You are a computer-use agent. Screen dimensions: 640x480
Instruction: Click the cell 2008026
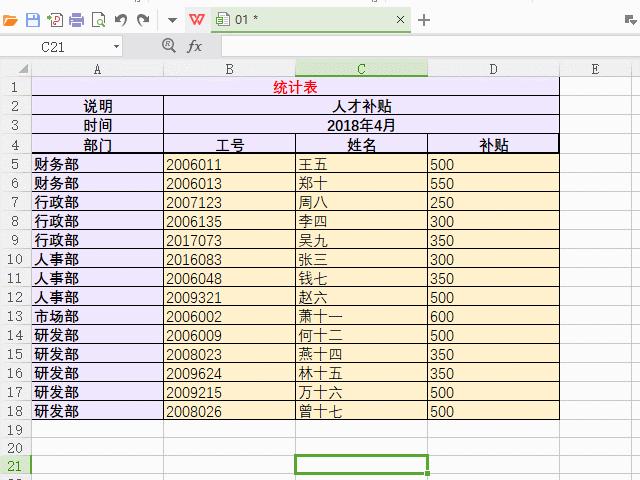point(229,411)
